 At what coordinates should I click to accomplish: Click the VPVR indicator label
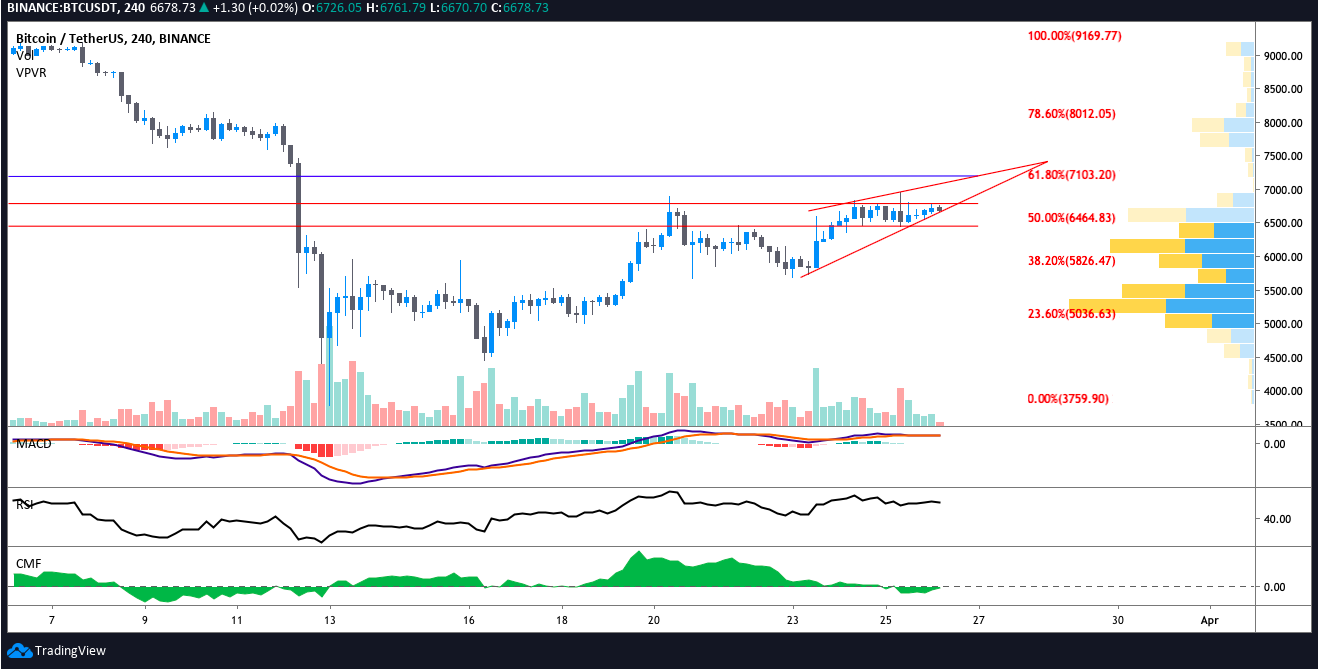pyautogui.click(x=30, y=73)
